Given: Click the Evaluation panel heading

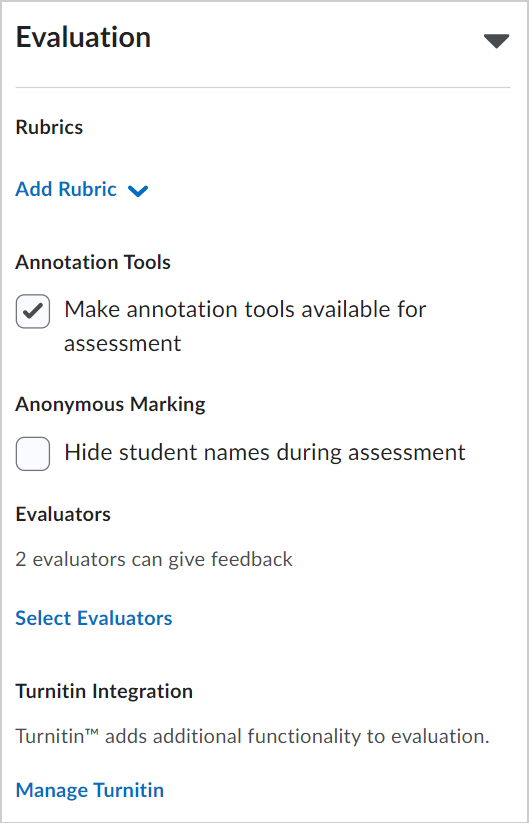Looking at the screenshot, I should (83, 38).
